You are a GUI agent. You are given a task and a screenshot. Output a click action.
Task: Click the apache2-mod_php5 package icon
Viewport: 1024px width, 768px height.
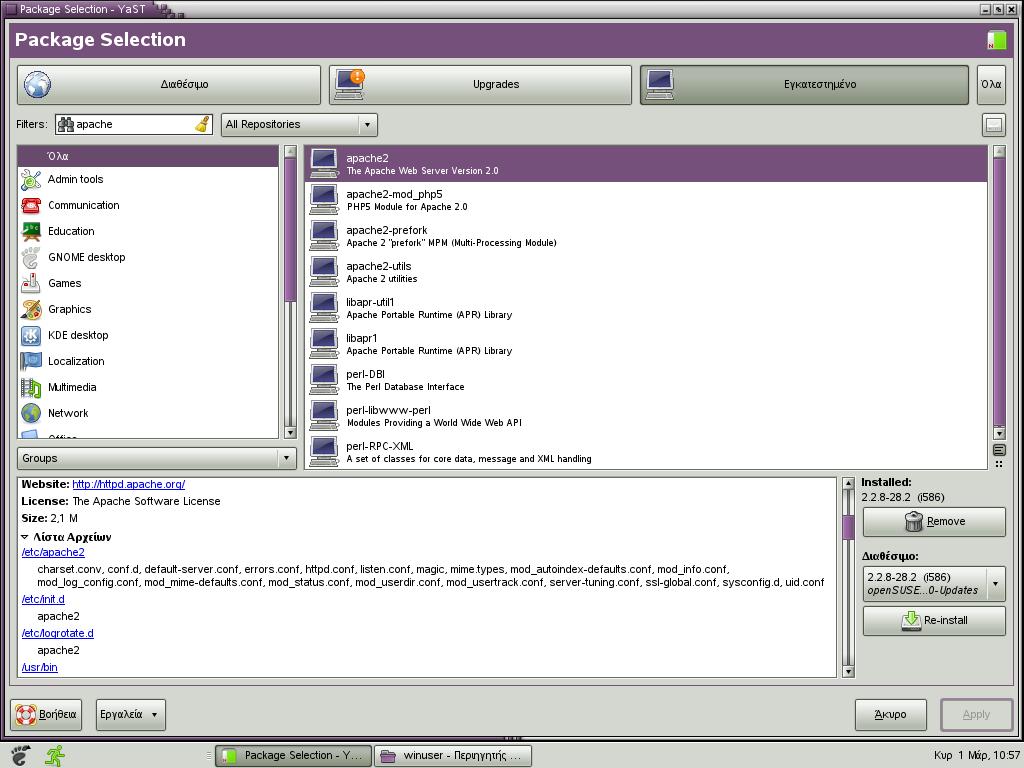[324, 199]
